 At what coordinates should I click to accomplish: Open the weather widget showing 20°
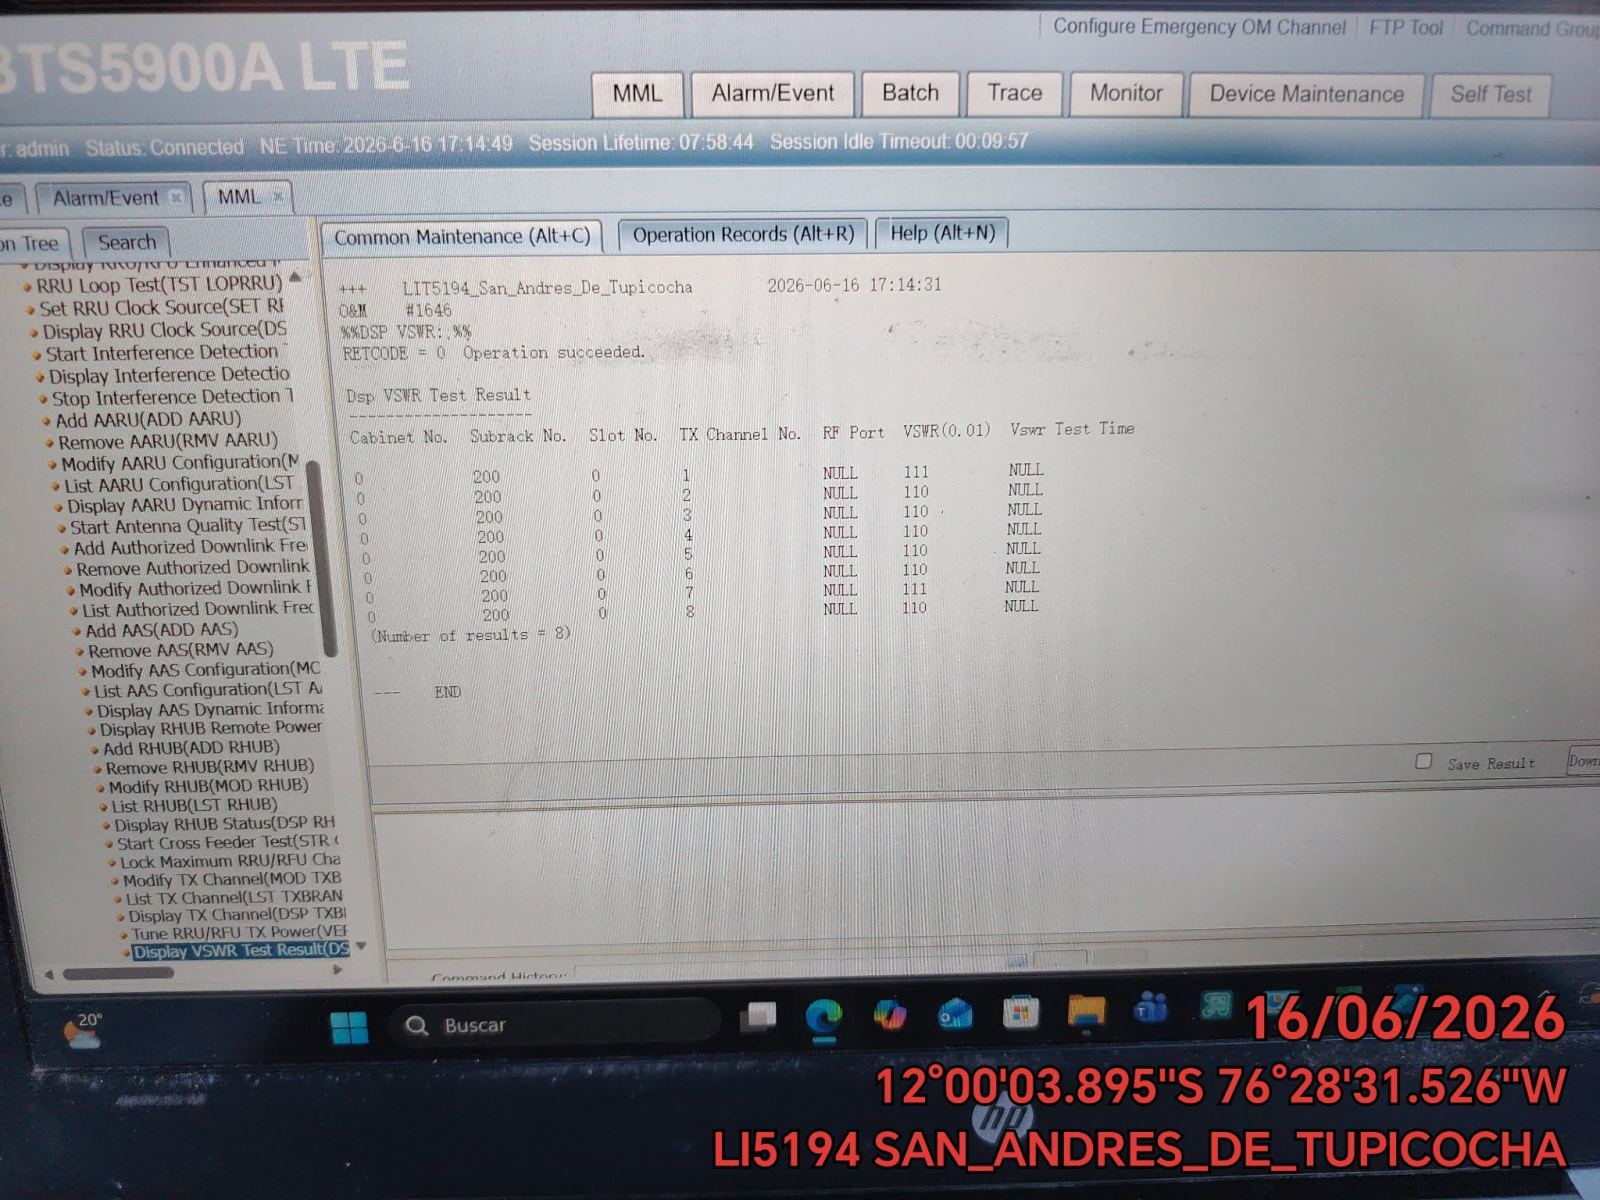coord(82,1030)
